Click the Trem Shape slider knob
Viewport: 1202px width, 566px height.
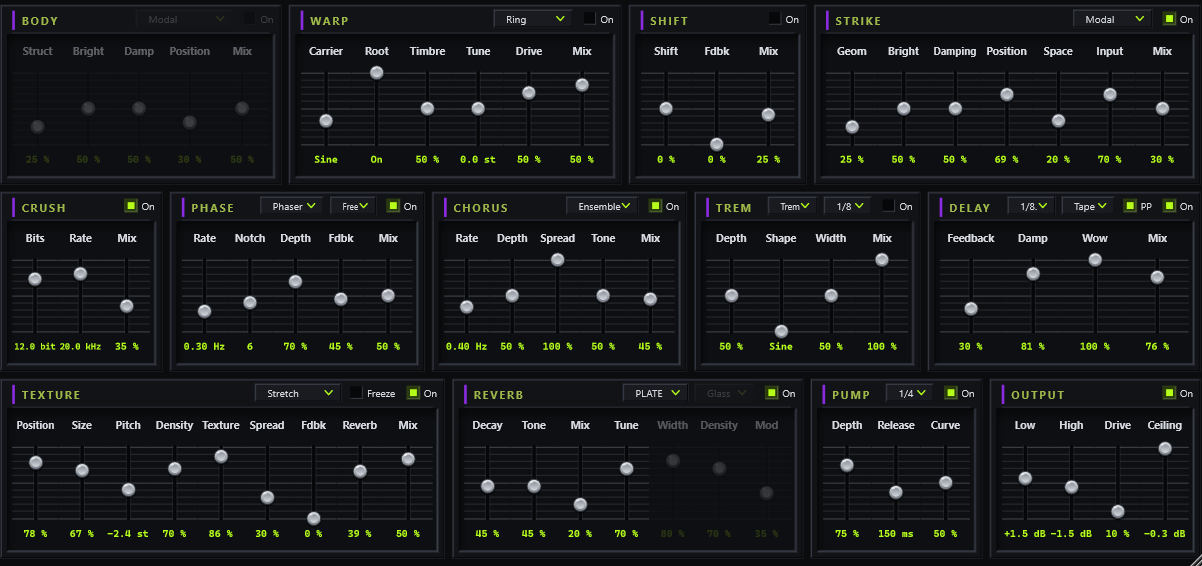point(781,331)
